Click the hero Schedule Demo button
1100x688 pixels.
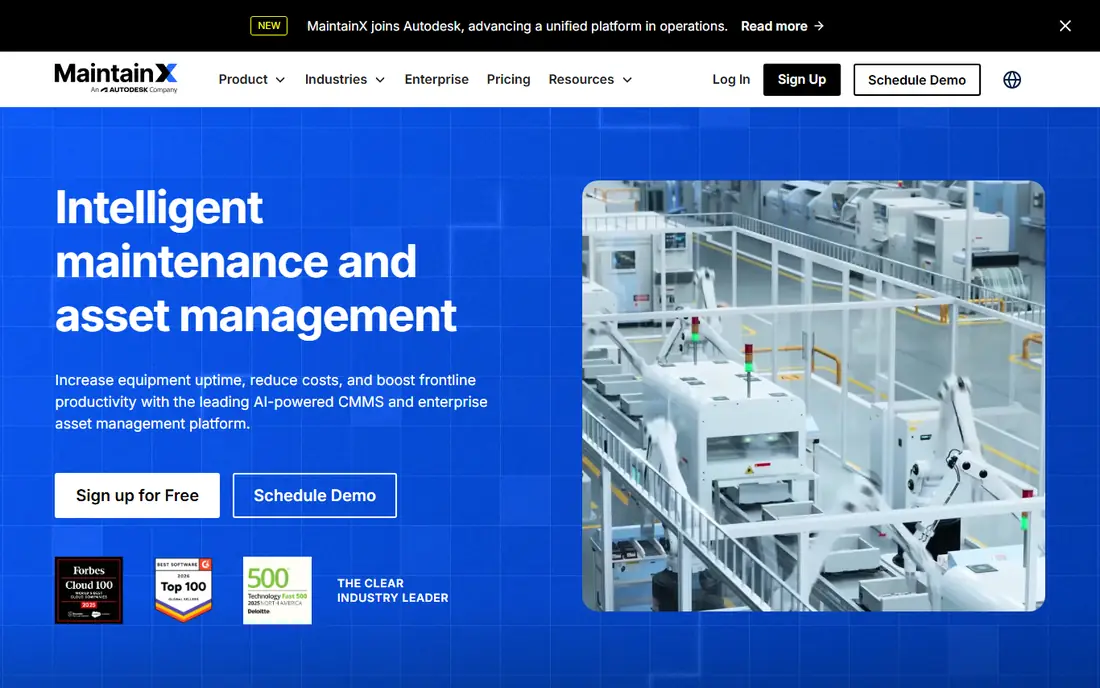(x=315, y=496)
